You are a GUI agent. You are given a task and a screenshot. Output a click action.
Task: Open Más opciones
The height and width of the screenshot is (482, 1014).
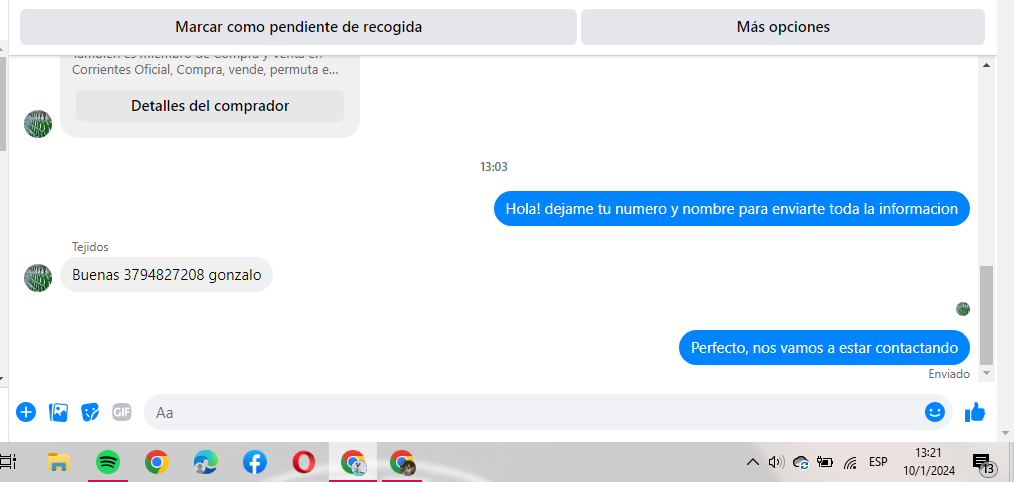tap(783, 27)
